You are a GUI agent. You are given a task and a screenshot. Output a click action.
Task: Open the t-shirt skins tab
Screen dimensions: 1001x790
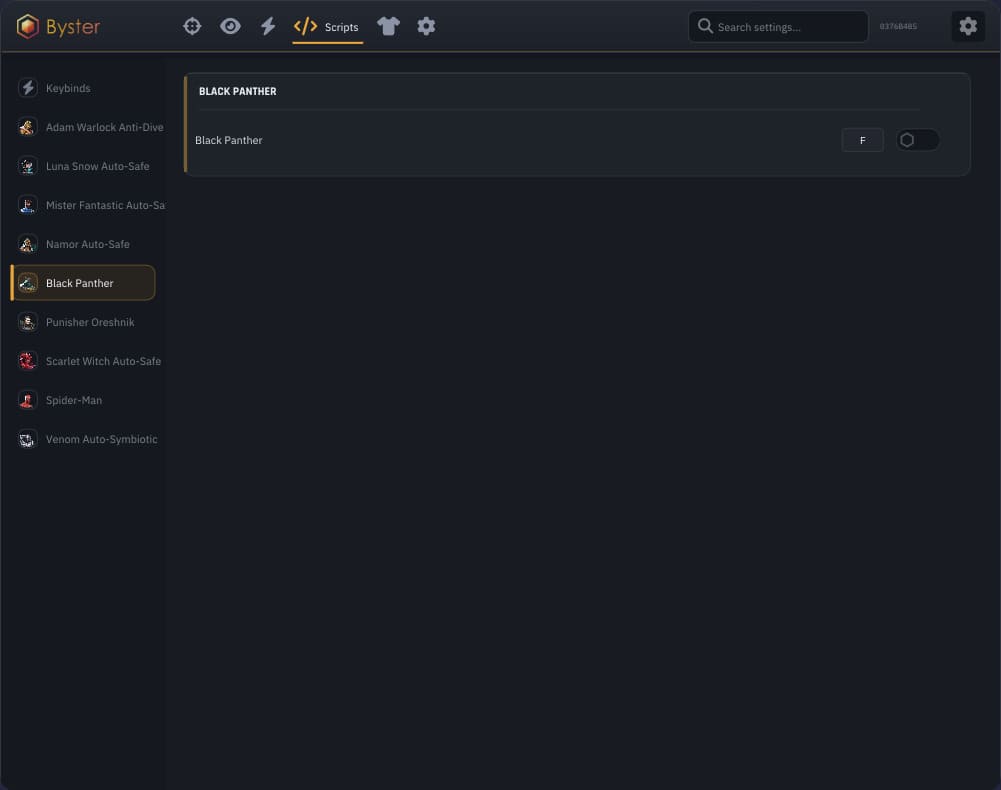(388, 26)
